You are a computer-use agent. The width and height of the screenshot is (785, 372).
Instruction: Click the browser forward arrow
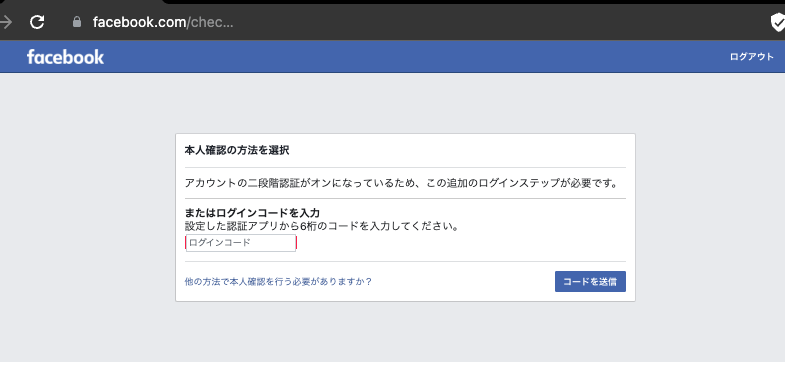click(x=6, y=22)
